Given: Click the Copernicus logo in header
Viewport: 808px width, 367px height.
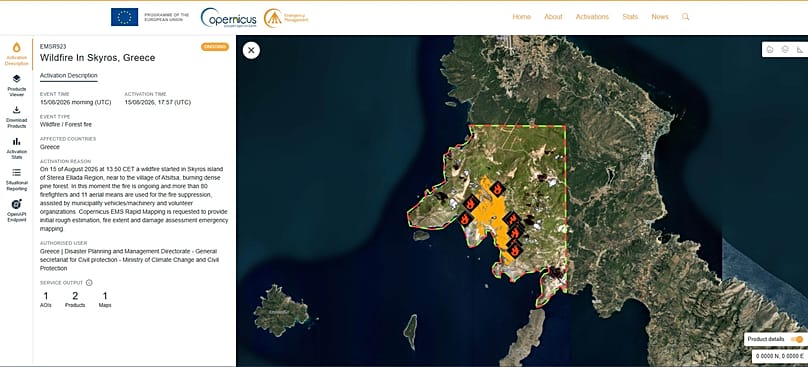Looking at the screenshot, I should (x=228, y=18).
